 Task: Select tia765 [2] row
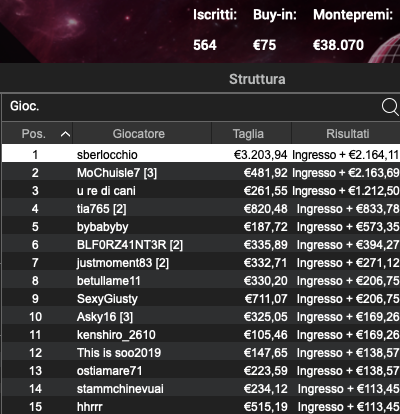click(201, 209)
